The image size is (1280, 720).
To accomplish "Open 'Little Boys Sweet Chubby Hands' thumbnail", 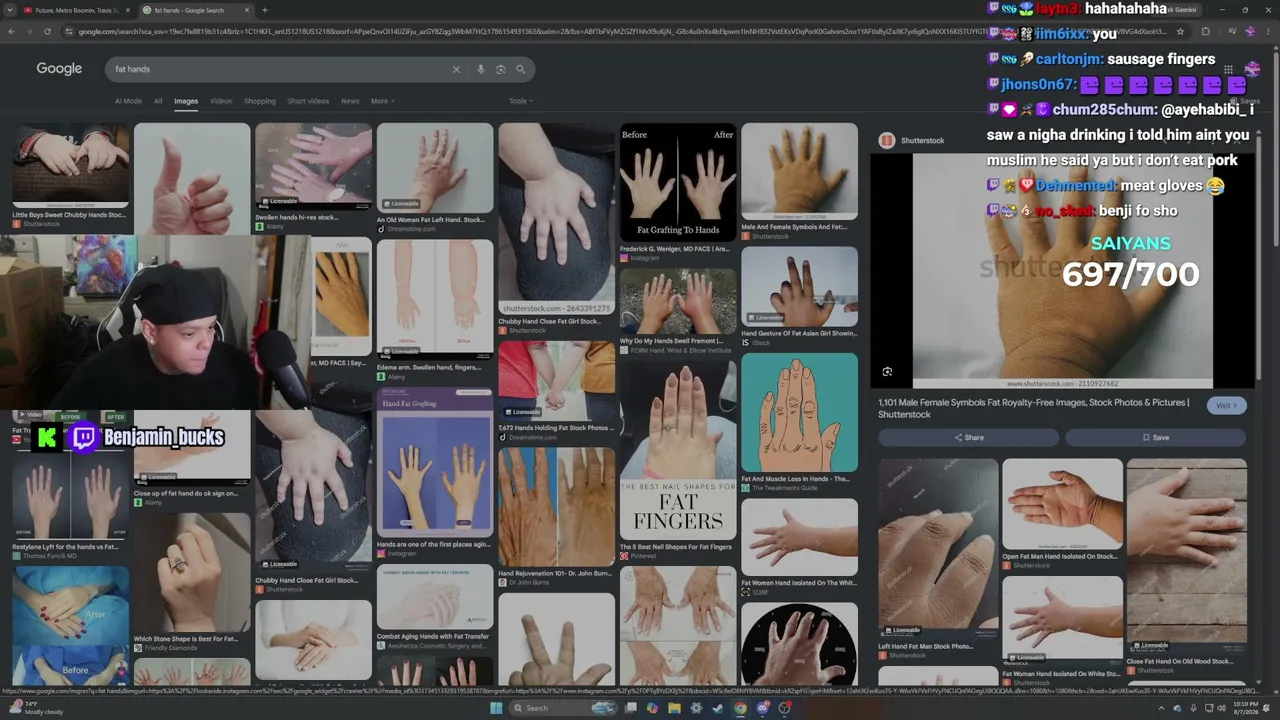I will click(70, 165).
